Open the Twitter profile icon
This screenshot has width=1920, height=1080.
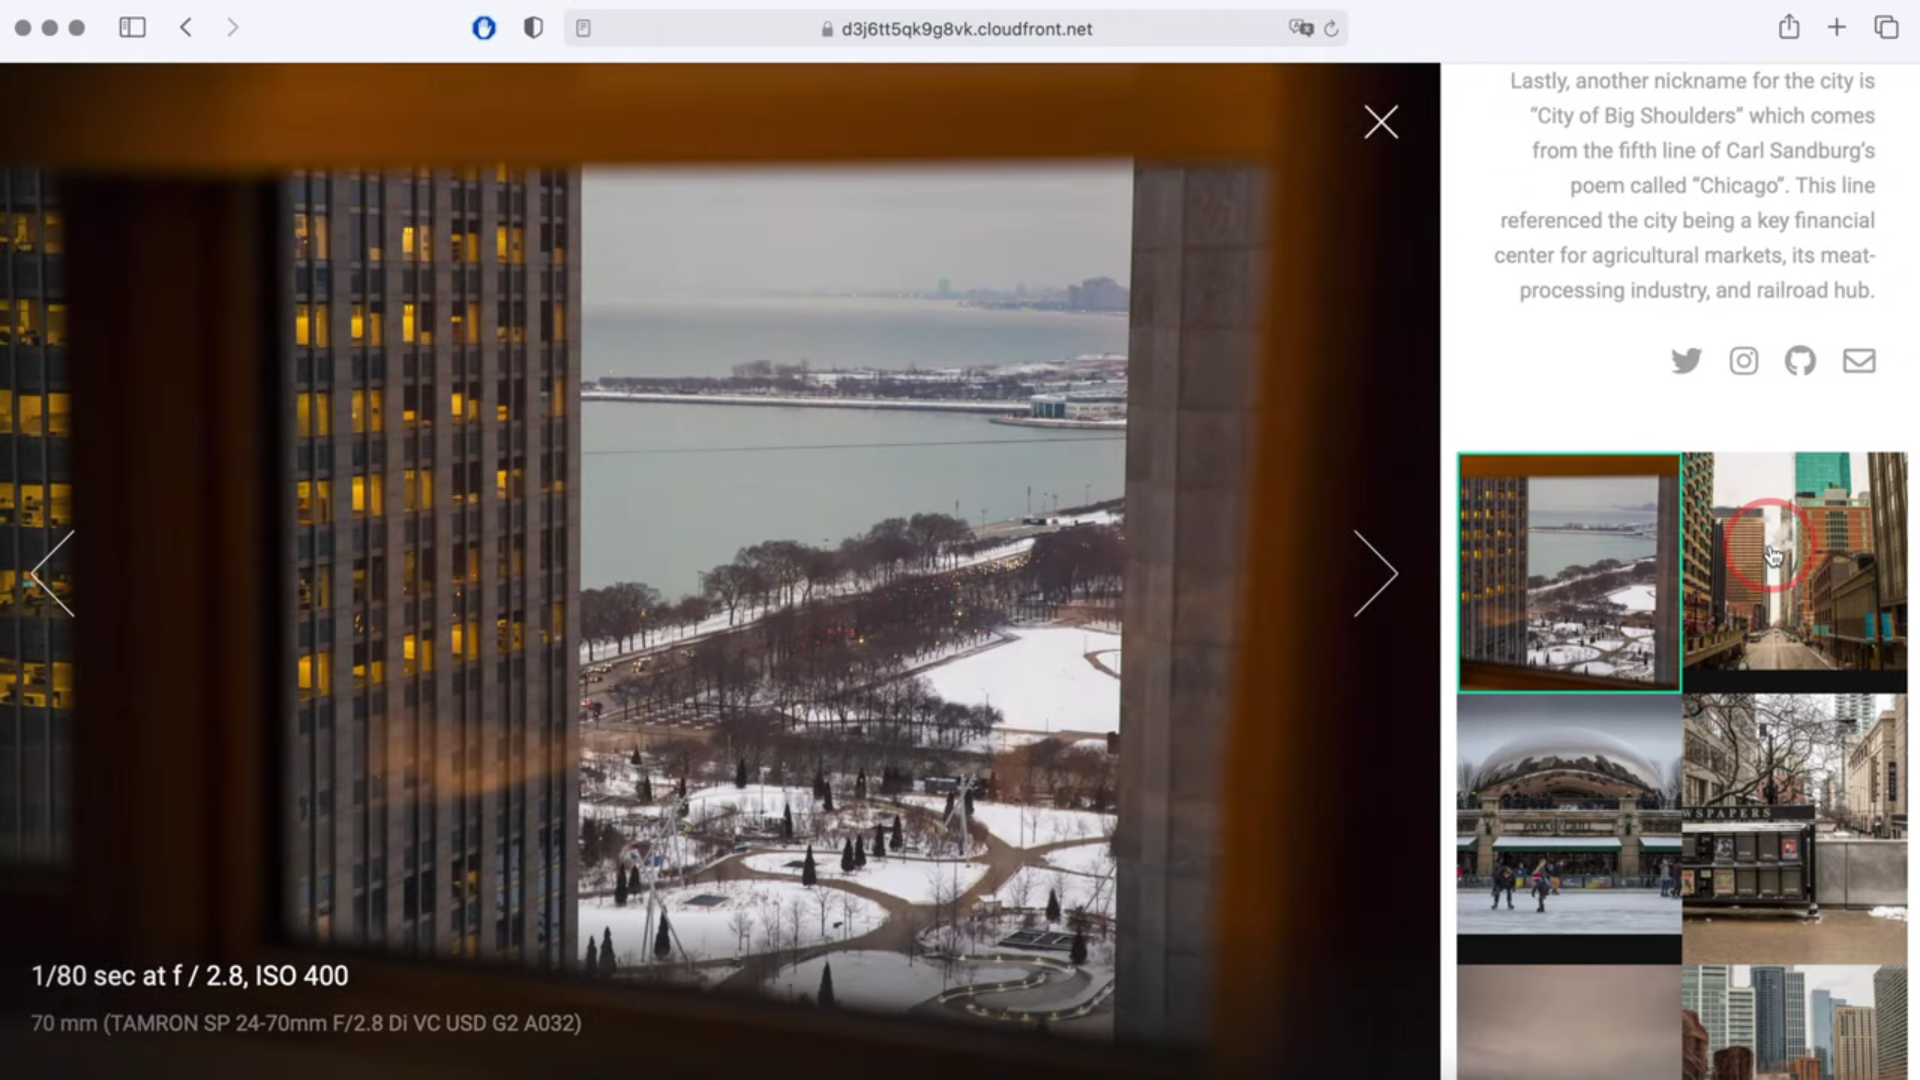click(x=1686, y=361)
